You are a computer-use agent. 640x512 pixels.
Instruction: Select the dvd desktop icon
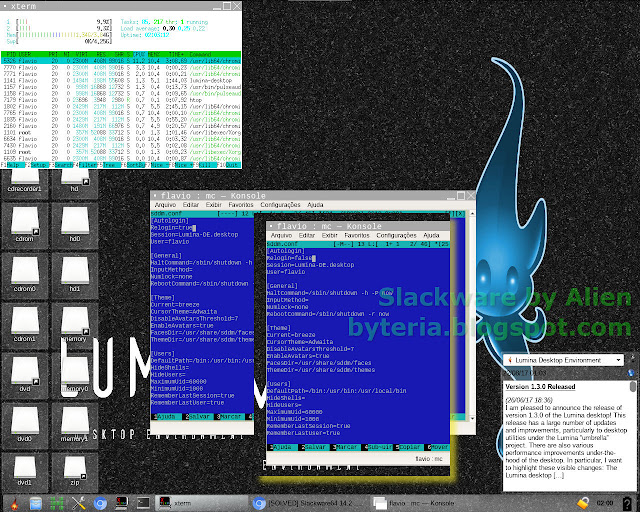[24, 375]
